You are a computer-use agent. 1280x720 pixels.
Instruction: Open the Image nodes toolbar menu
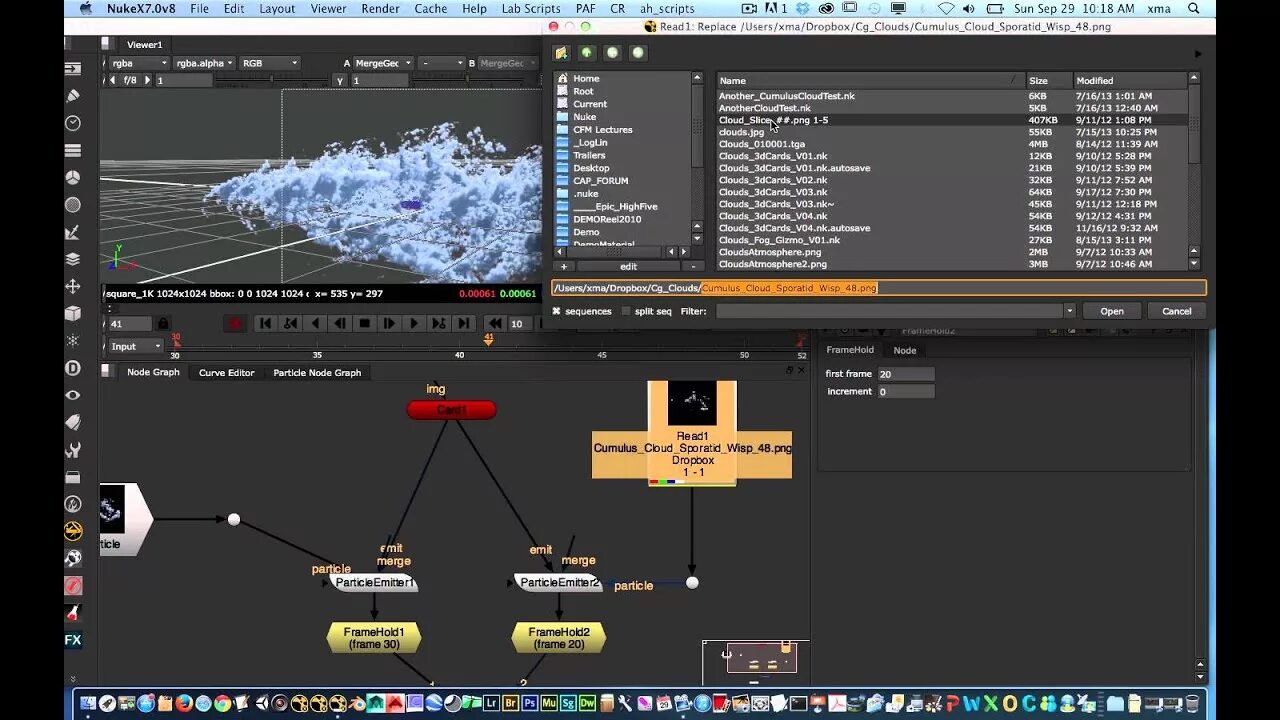pos(73,69)
